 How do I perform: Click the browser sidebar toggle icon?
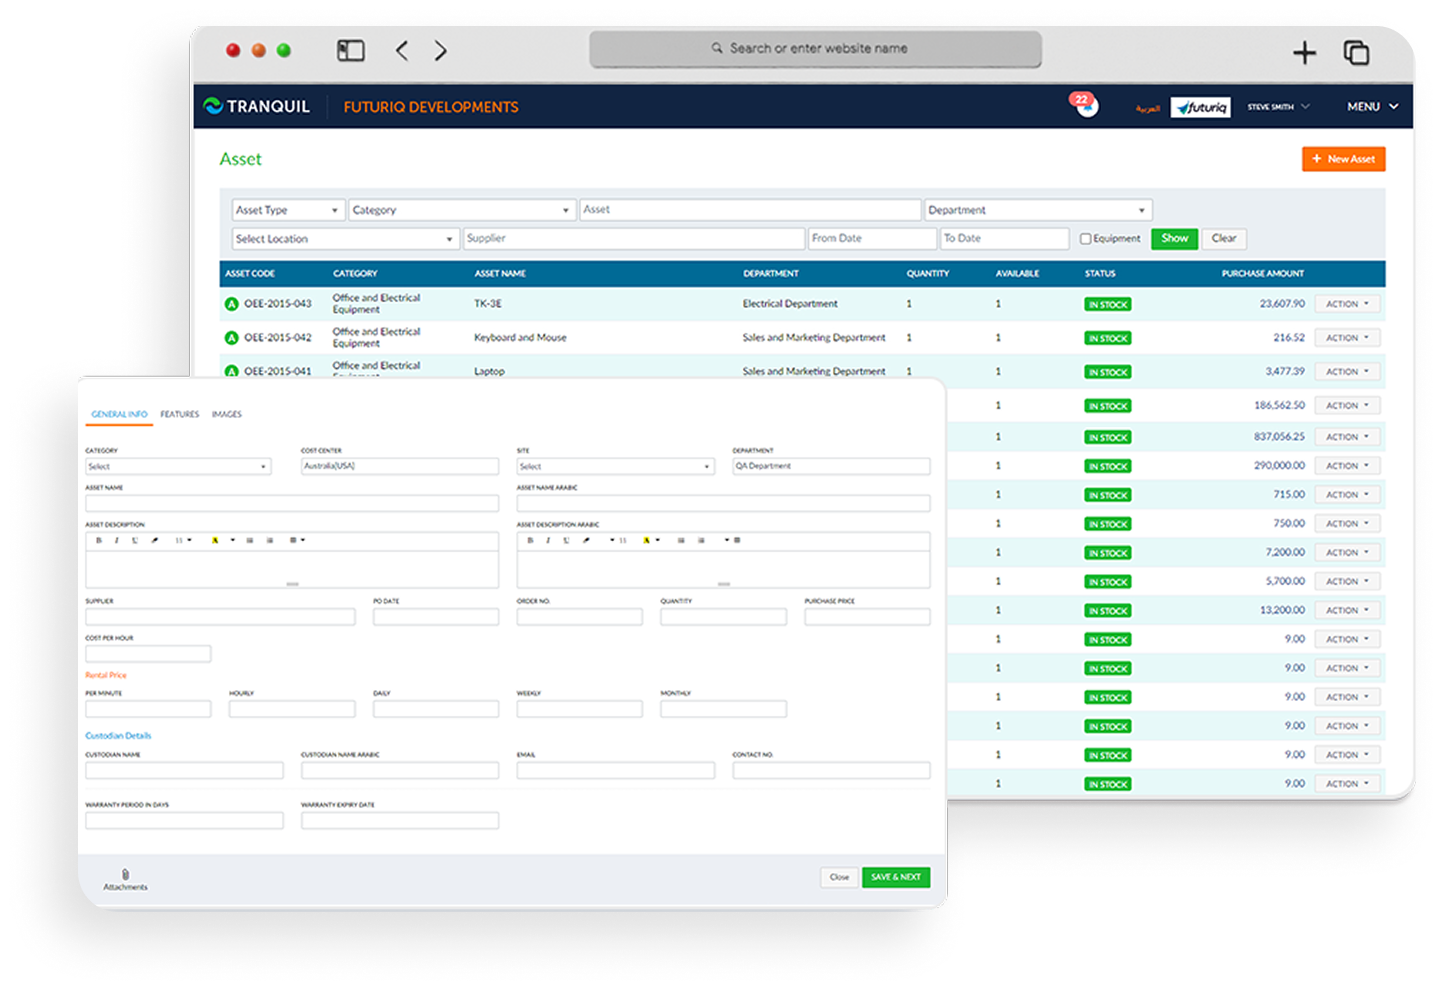click(351, 51)
